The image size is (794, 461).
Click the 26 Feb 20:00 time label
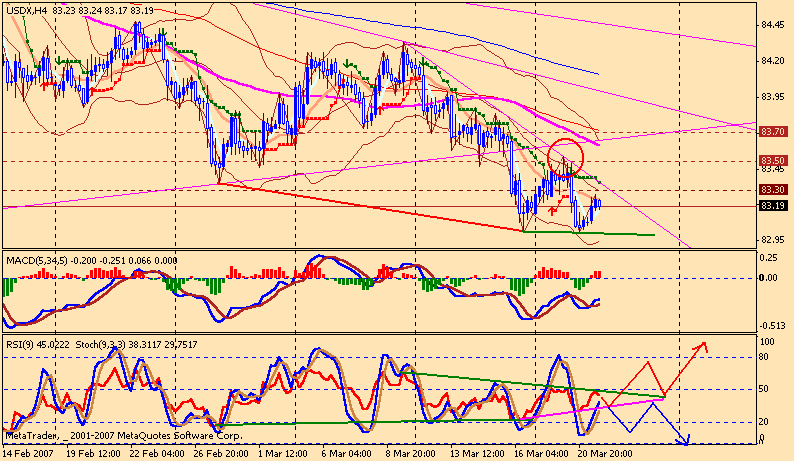point(221,453)
